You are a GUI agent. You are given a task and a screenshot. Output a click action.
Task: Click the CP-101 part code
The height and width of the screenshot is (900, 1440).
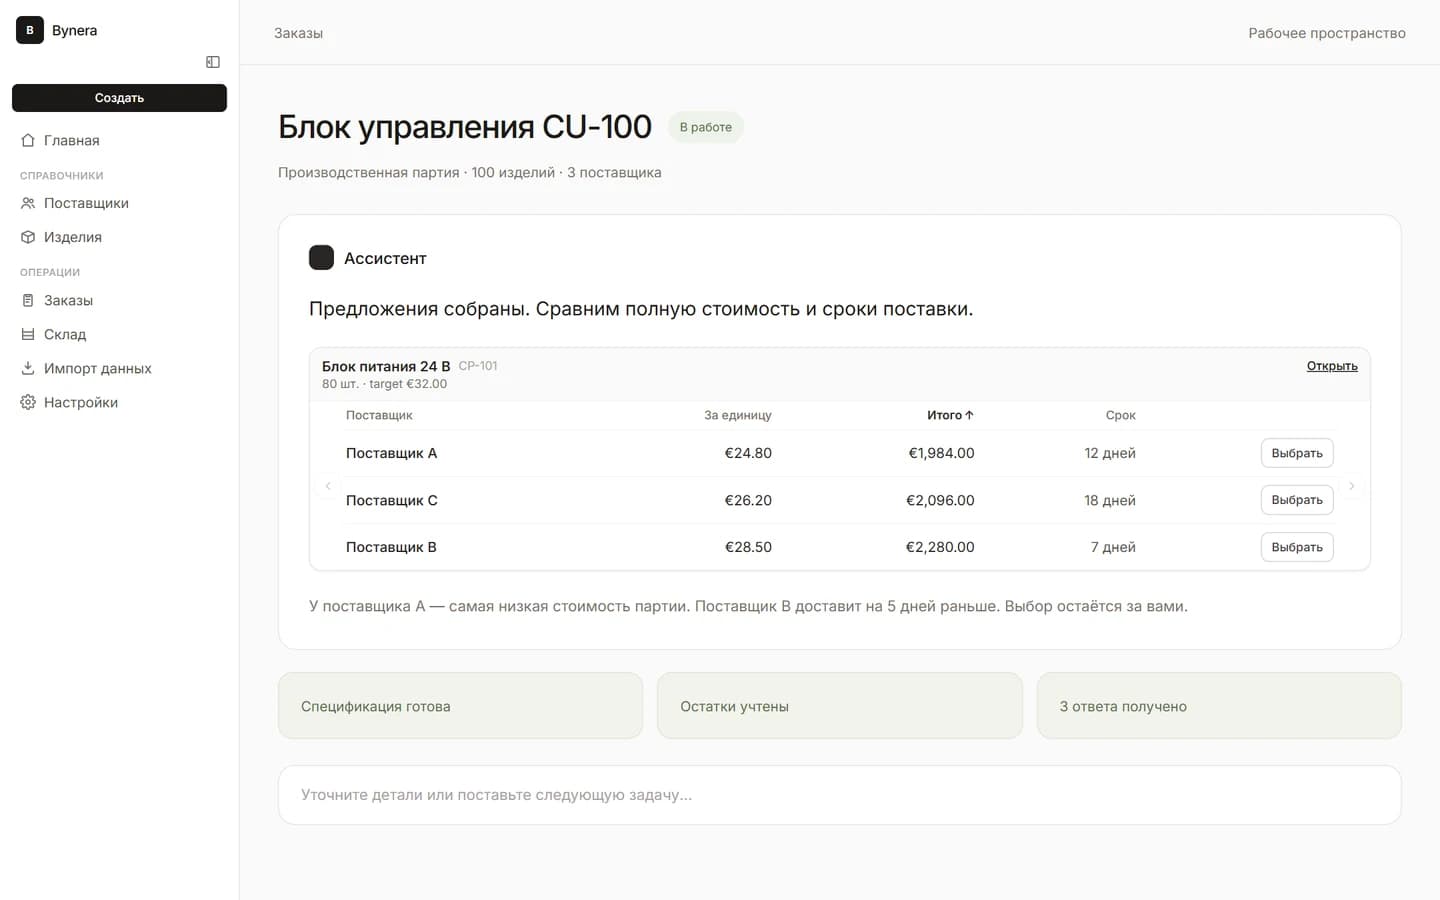478,366
